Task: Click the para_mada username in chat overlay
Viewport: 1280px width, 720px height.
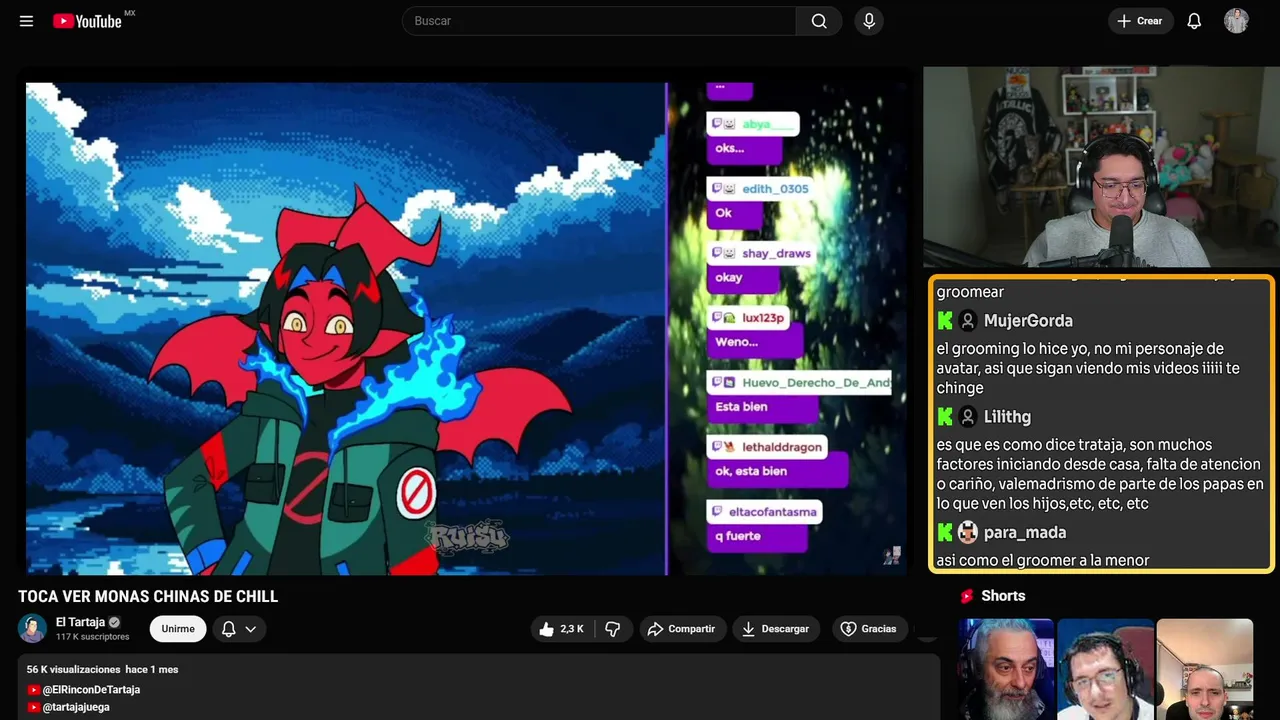Action: (x=1025, y=533)
